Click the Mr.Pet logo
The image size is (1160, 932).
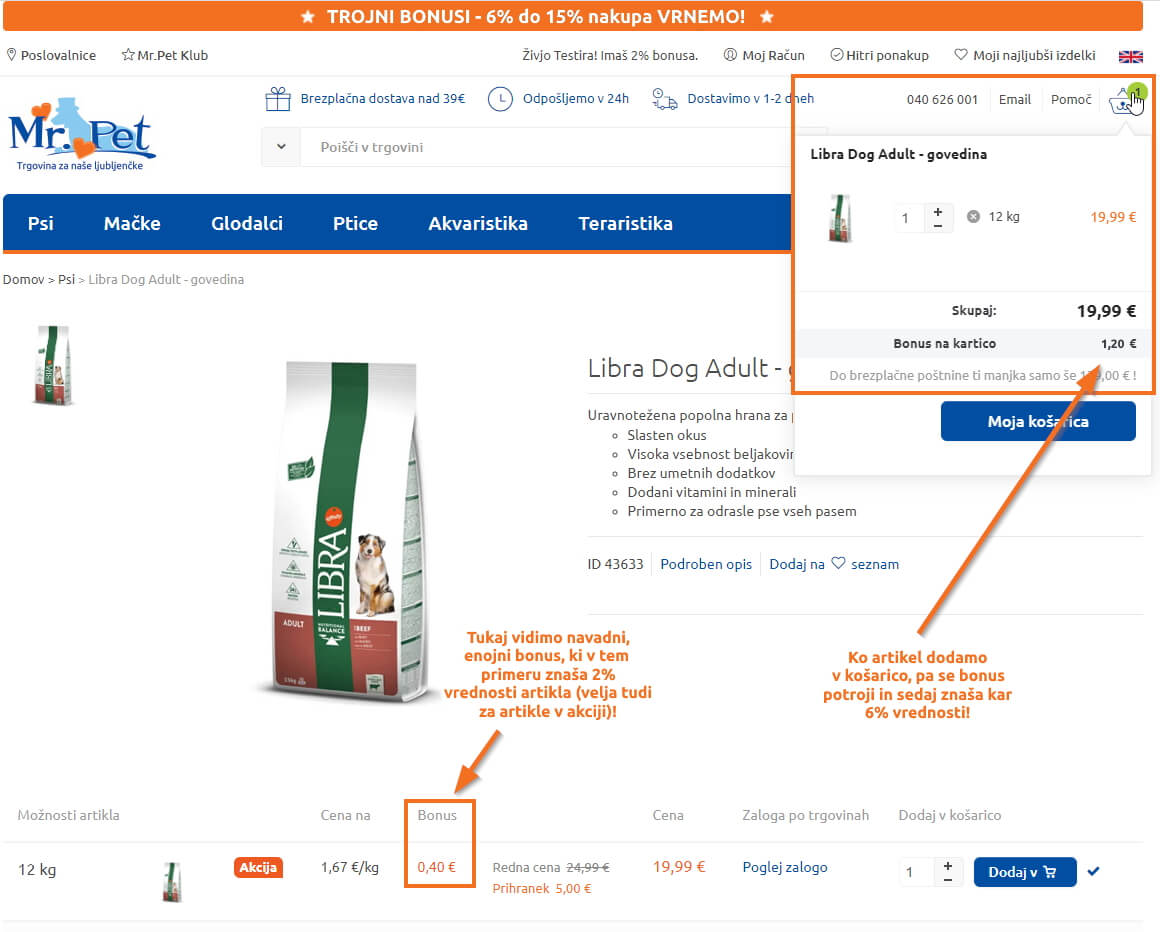point(81,135)
